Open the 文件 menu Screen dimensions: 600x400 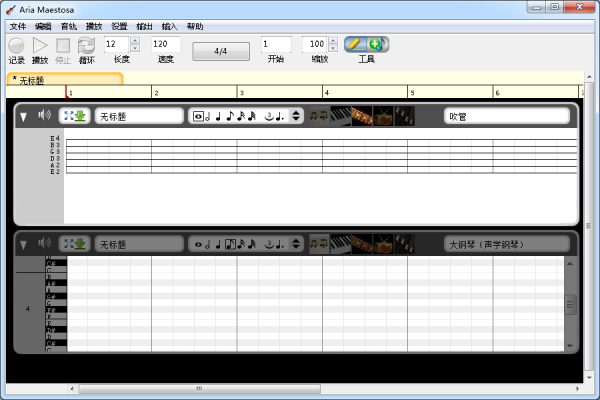point(18,26)
